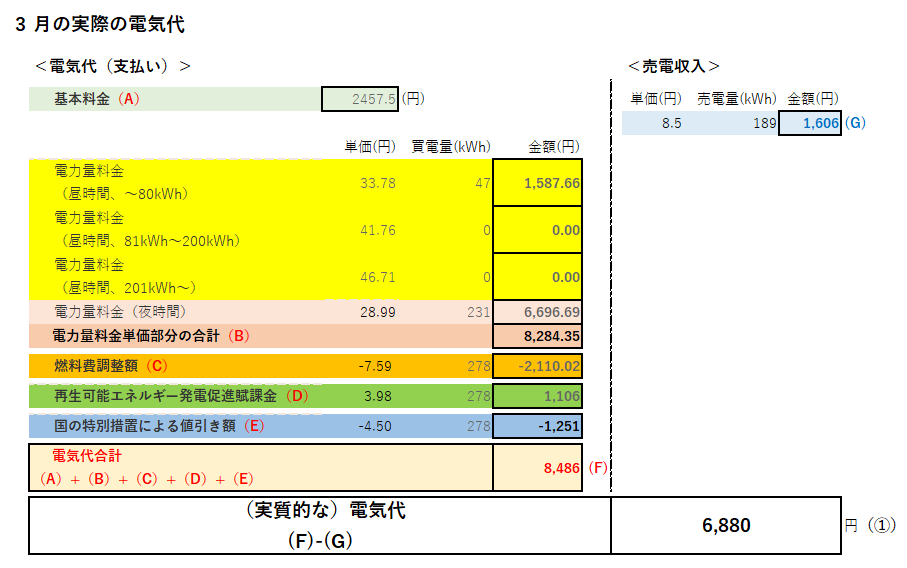Click the sold electricity quantity cell 189
907x568 pixels.
[x=740, y=123]
